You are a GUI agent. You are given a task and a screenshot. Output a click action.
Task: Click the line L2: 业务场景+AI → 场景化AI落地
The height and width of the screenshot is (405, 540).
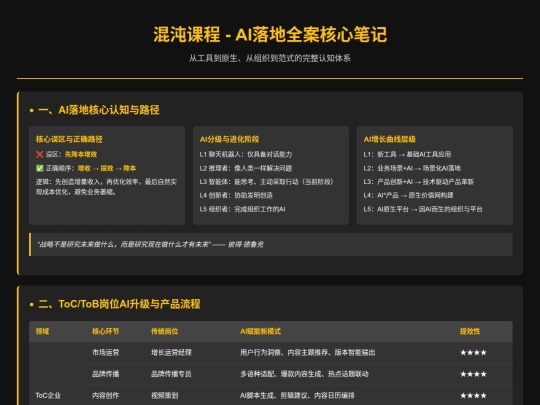(x=412, y=168)
